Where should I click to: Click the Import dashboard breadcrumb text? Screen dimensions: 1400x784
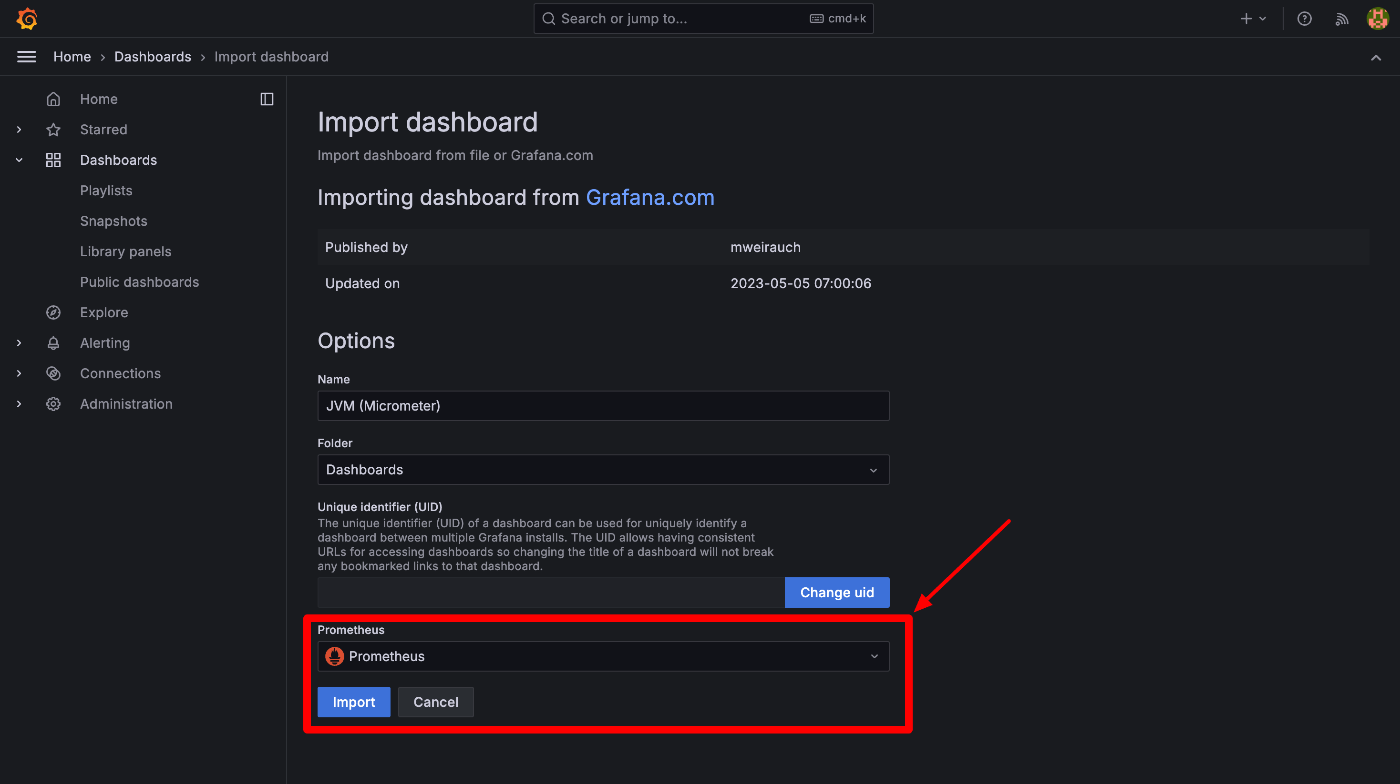(x=272, y=57)
